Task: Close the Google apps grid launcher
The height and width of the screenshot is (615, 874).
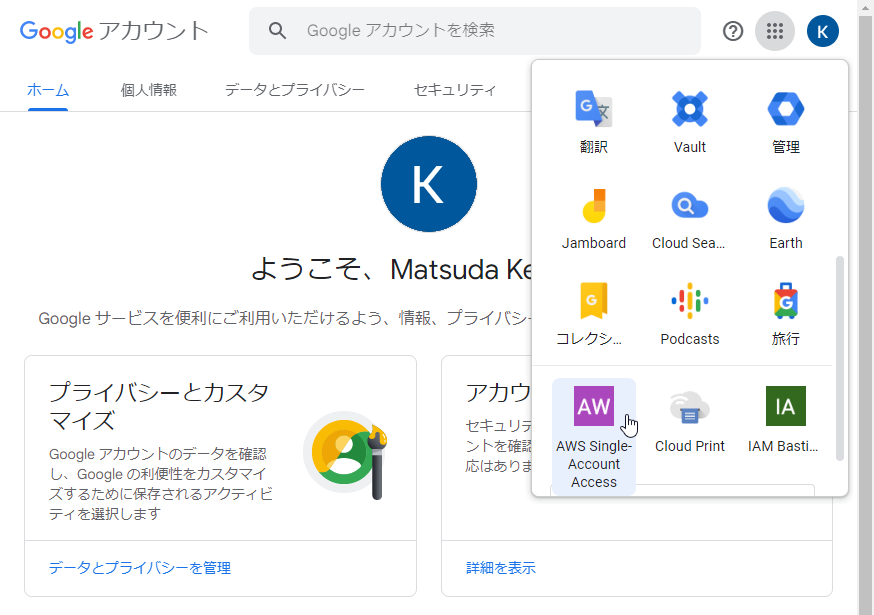Action: coord(775,31)
